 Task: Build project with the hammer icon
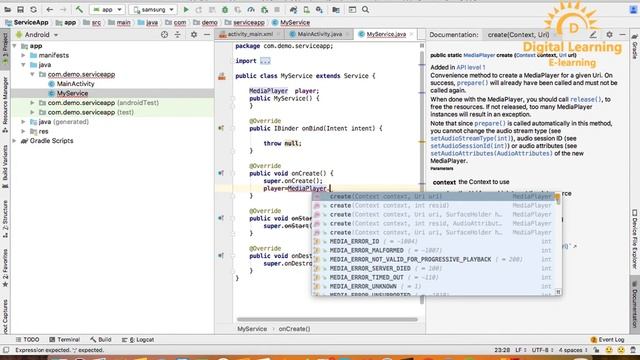(79, 9)
